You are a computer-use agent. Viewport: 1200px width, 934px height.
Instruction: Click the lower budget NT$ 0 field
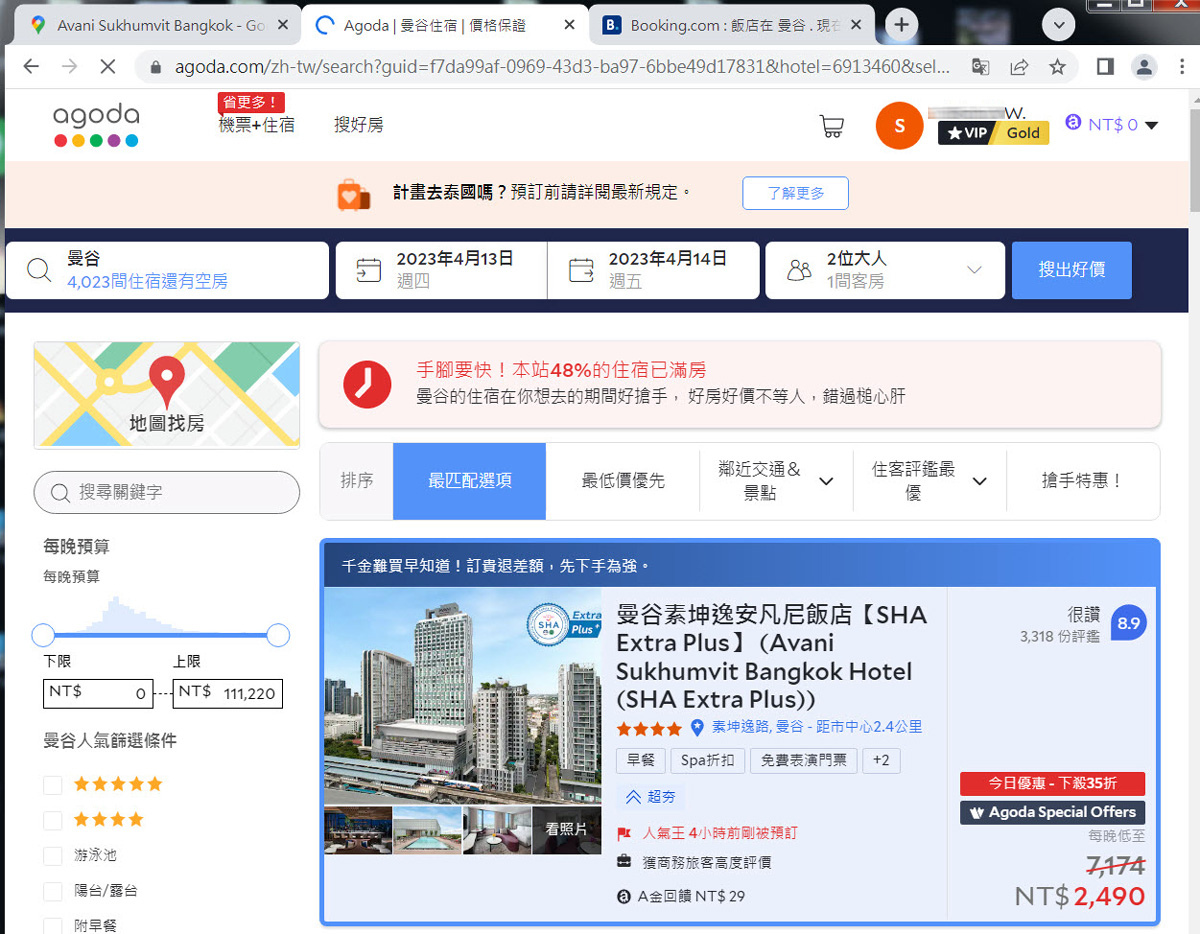pyautogui.click(x=99, y=693)
